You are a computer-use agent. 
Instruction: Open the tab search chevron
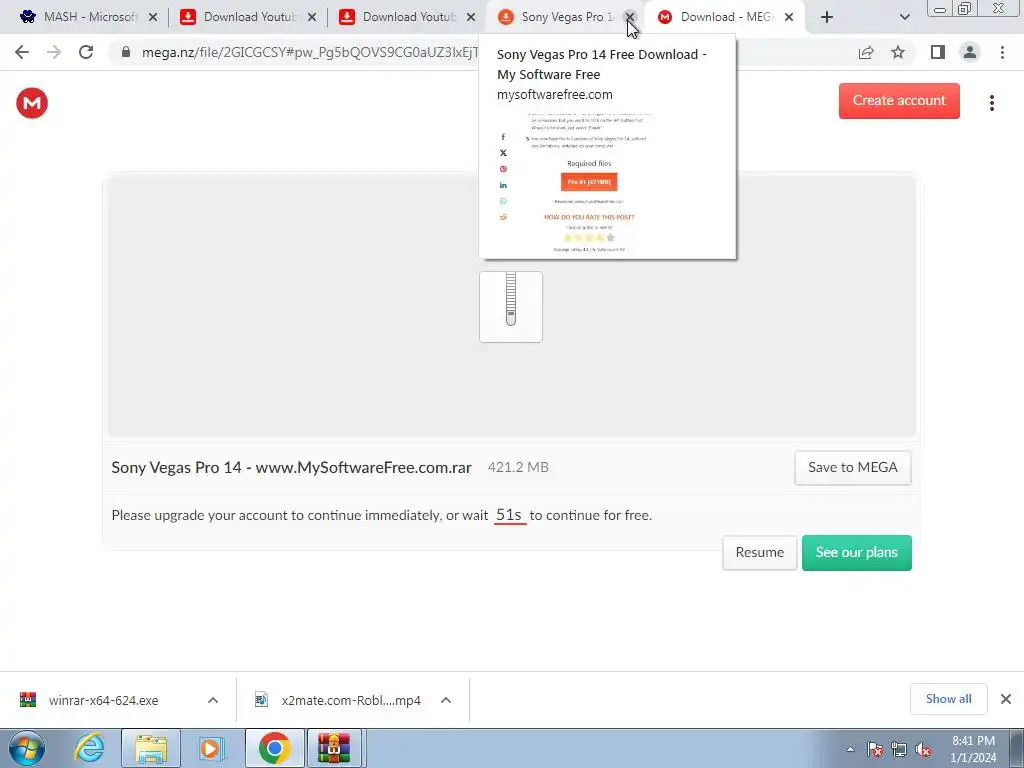[904, 17]
